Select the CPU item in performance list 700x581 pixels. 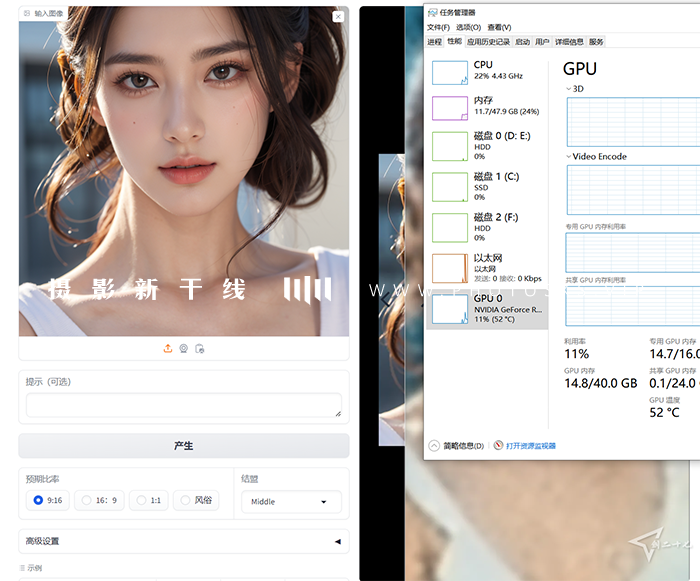(x=487, y=72)
